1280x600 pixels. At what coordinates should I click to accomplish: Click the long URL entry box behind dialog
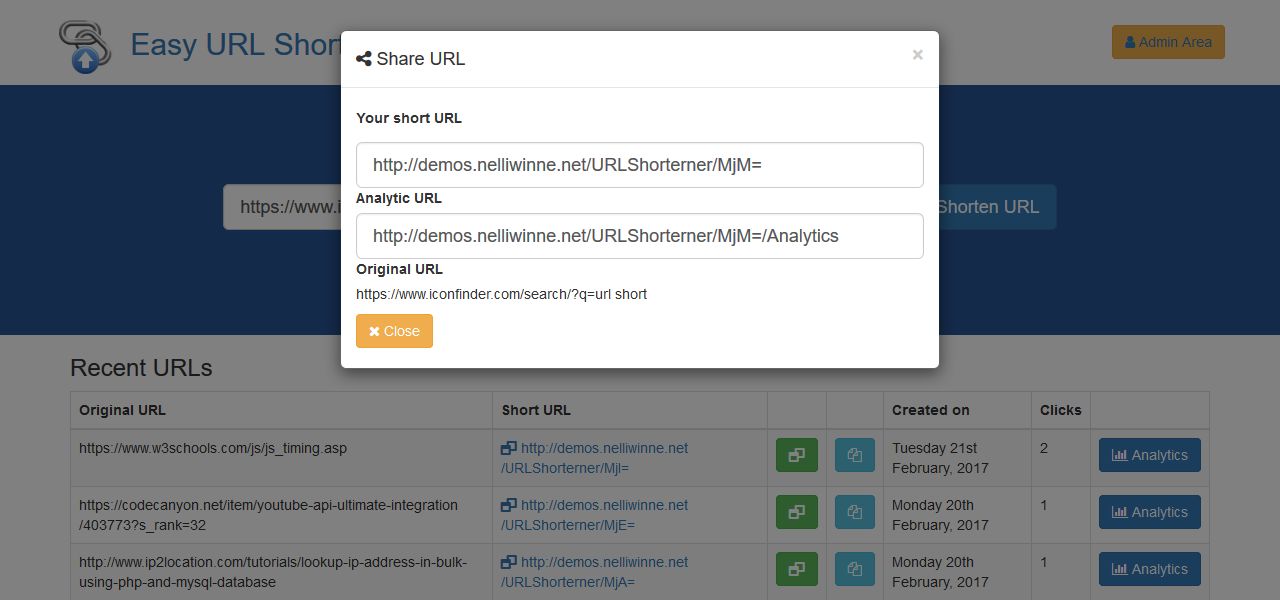(x=282, y=207)
